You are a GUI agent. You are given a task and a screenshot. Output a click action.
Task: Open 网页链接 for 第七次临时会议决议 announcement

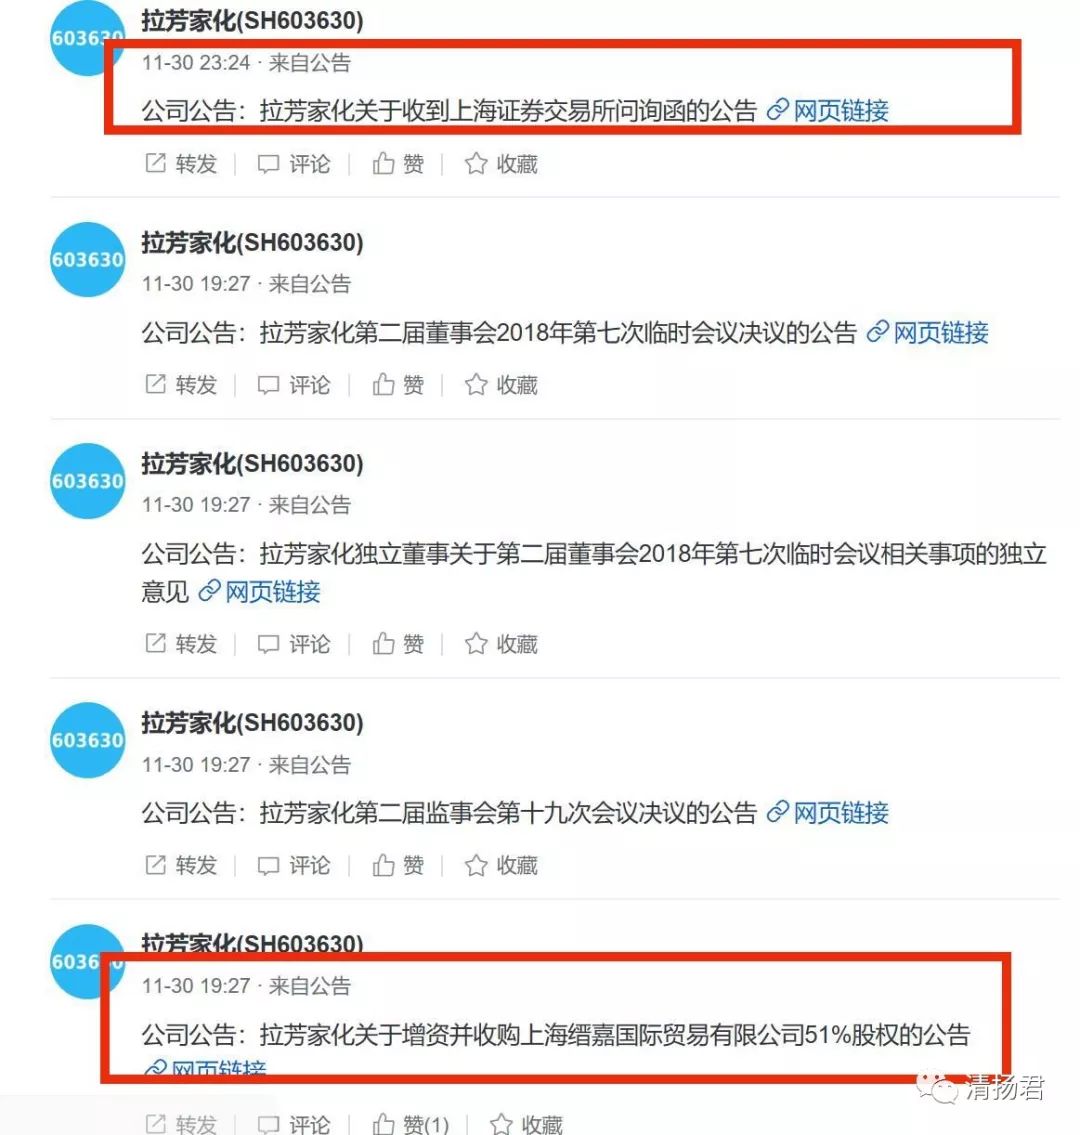click(x=927, y=332)
